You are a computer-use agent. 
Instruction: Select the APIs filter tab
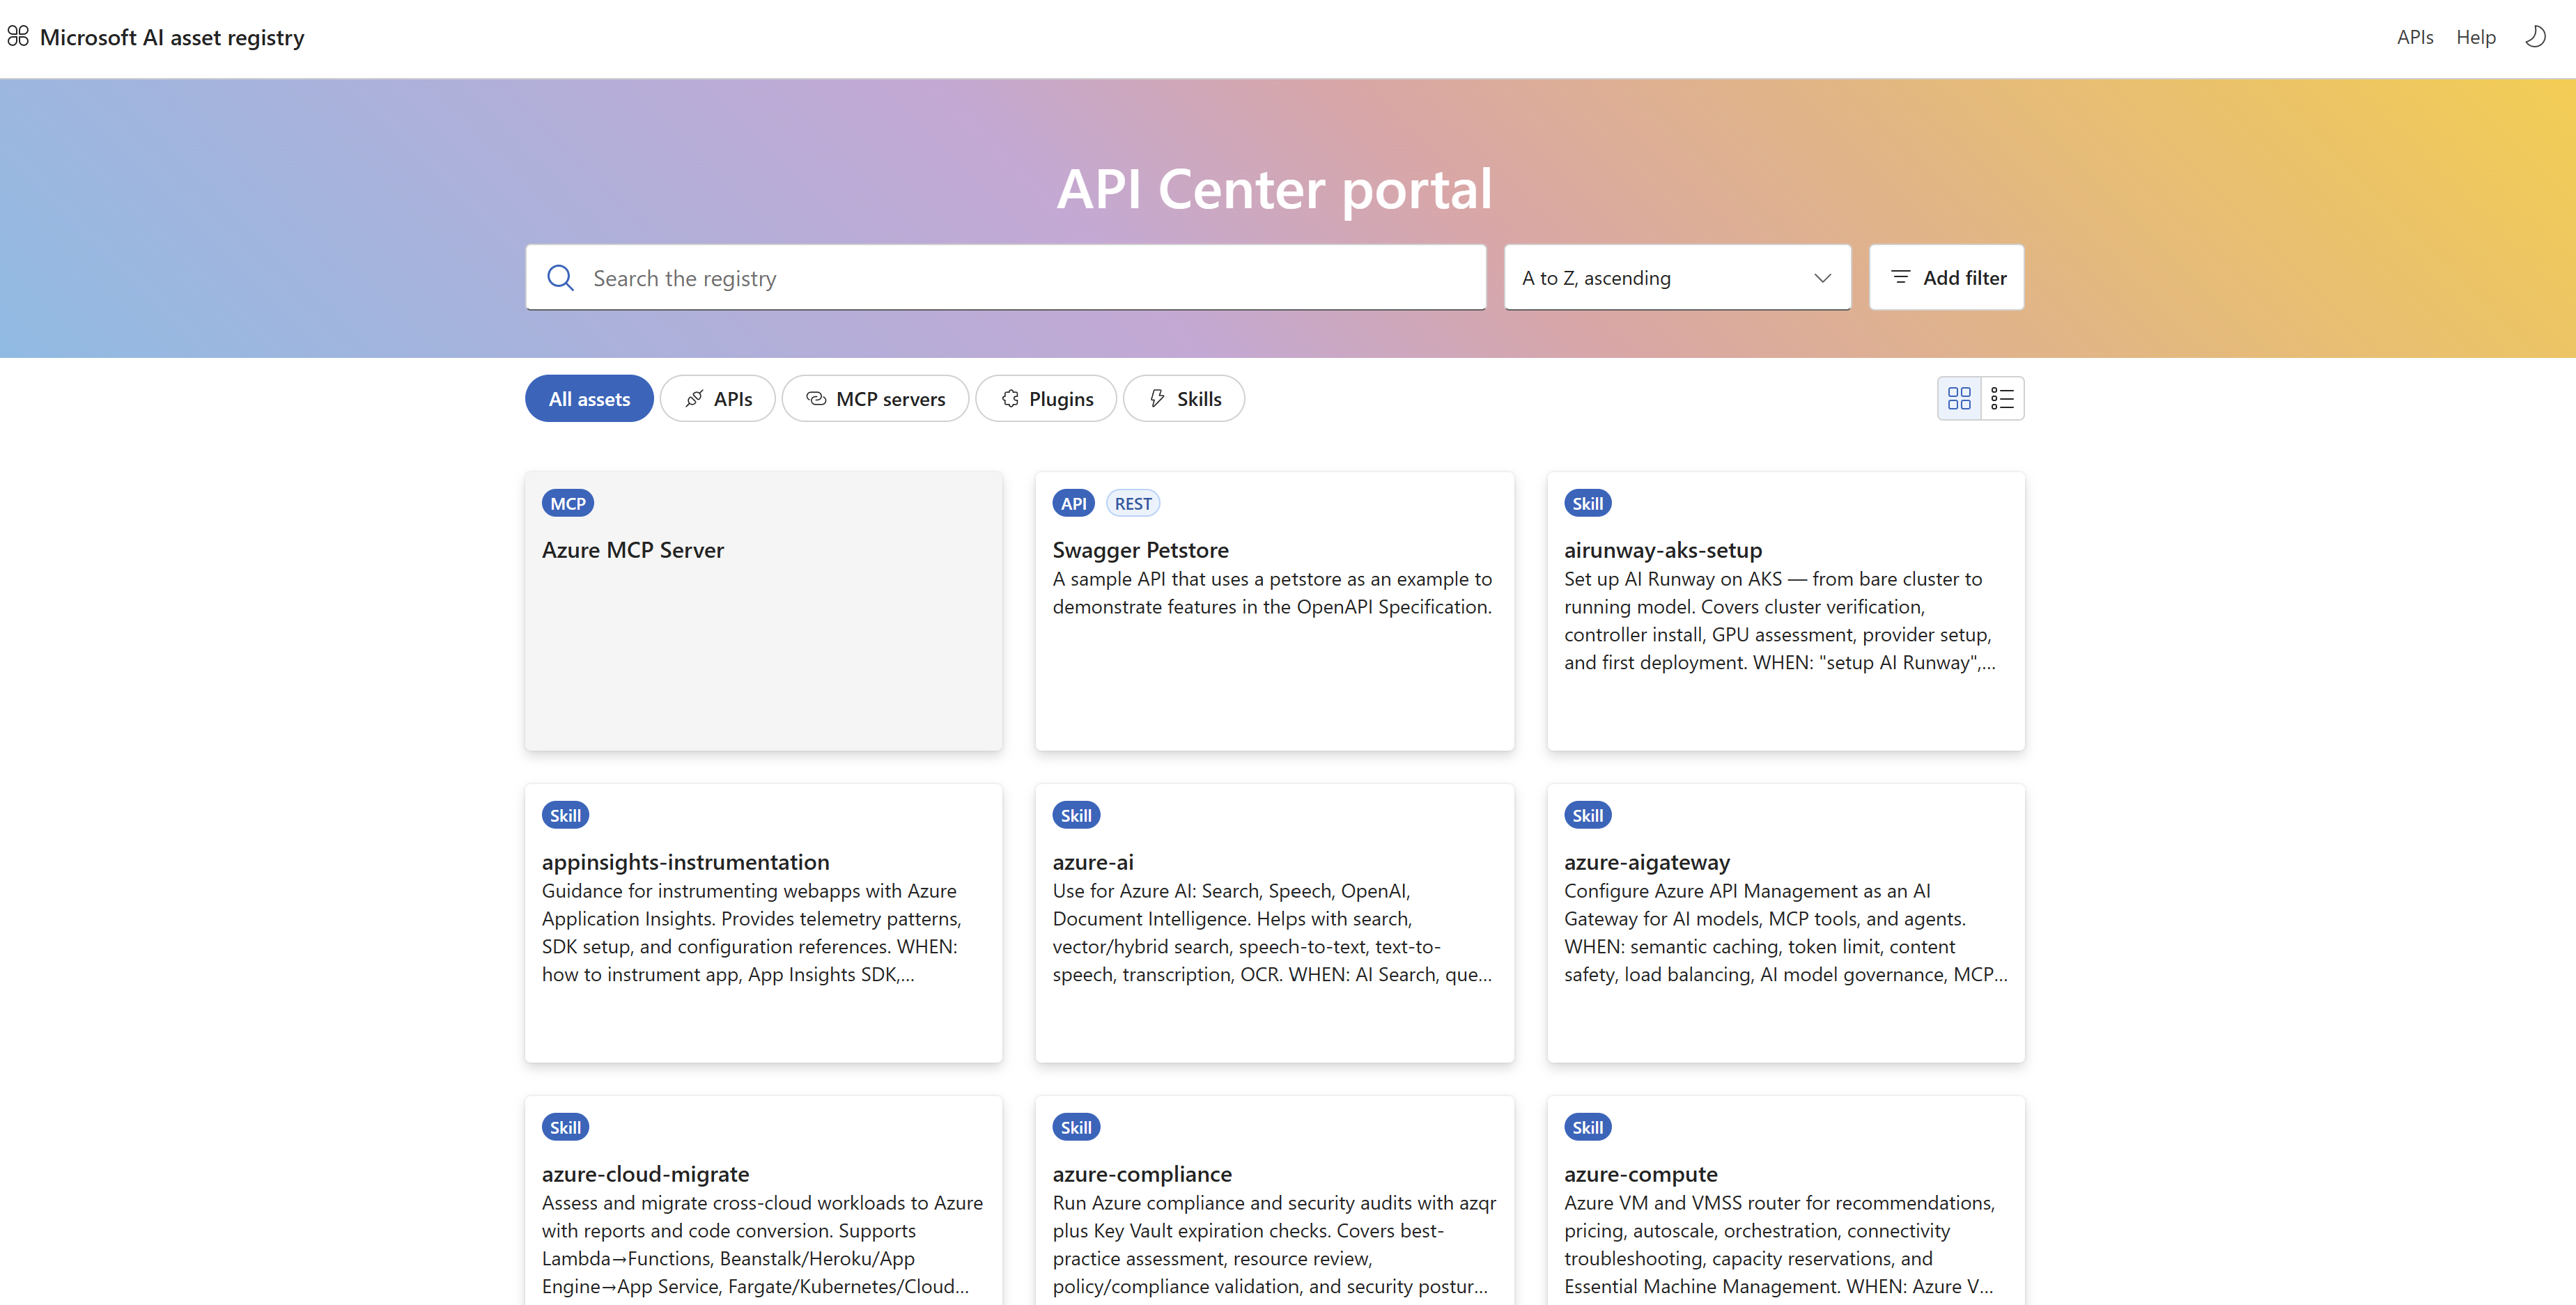point(717,399)
